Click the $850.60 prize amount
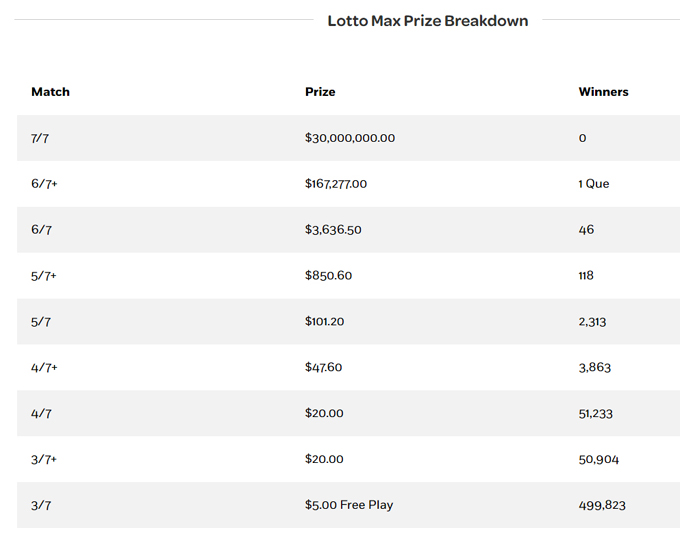 [x=328, y=276]
